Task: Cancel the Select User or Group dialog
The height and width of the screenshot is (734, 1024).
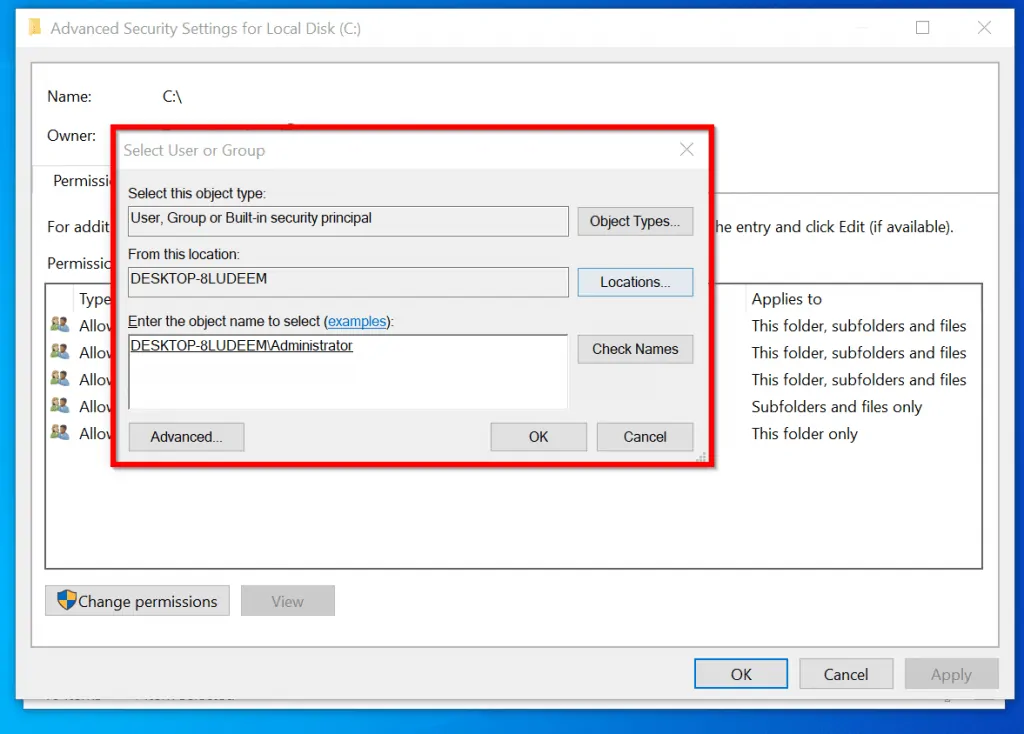Action: coord(645,437)
